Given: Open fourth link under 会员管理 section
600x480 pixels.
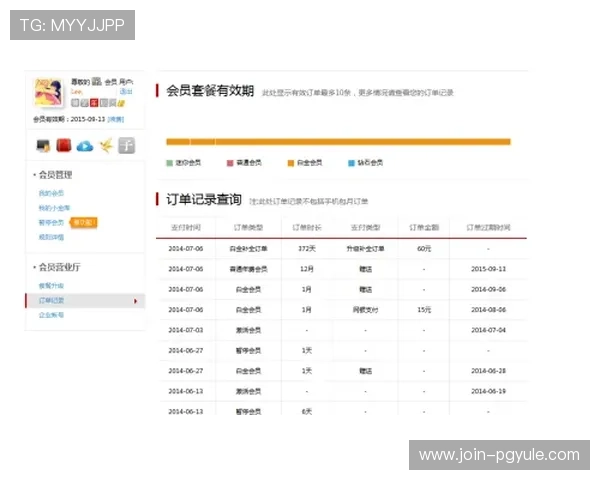Looking at the screenshot, I should tap(51, 237).
